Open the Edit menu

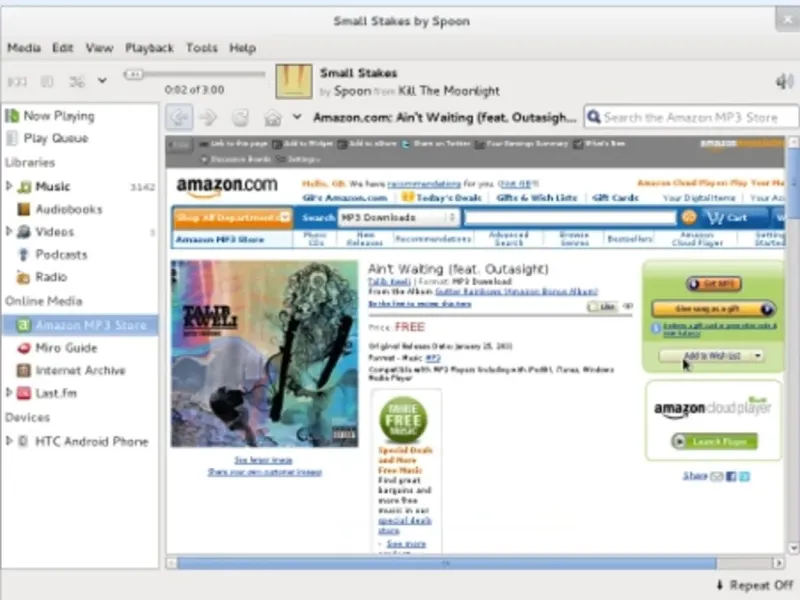63,48
